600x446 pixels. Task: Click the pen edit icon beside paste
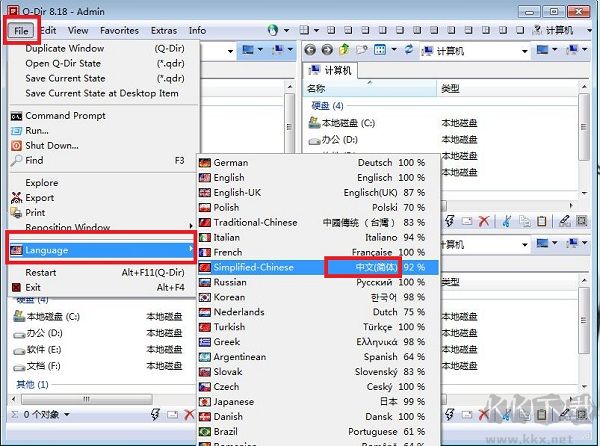tap(565, 221)
